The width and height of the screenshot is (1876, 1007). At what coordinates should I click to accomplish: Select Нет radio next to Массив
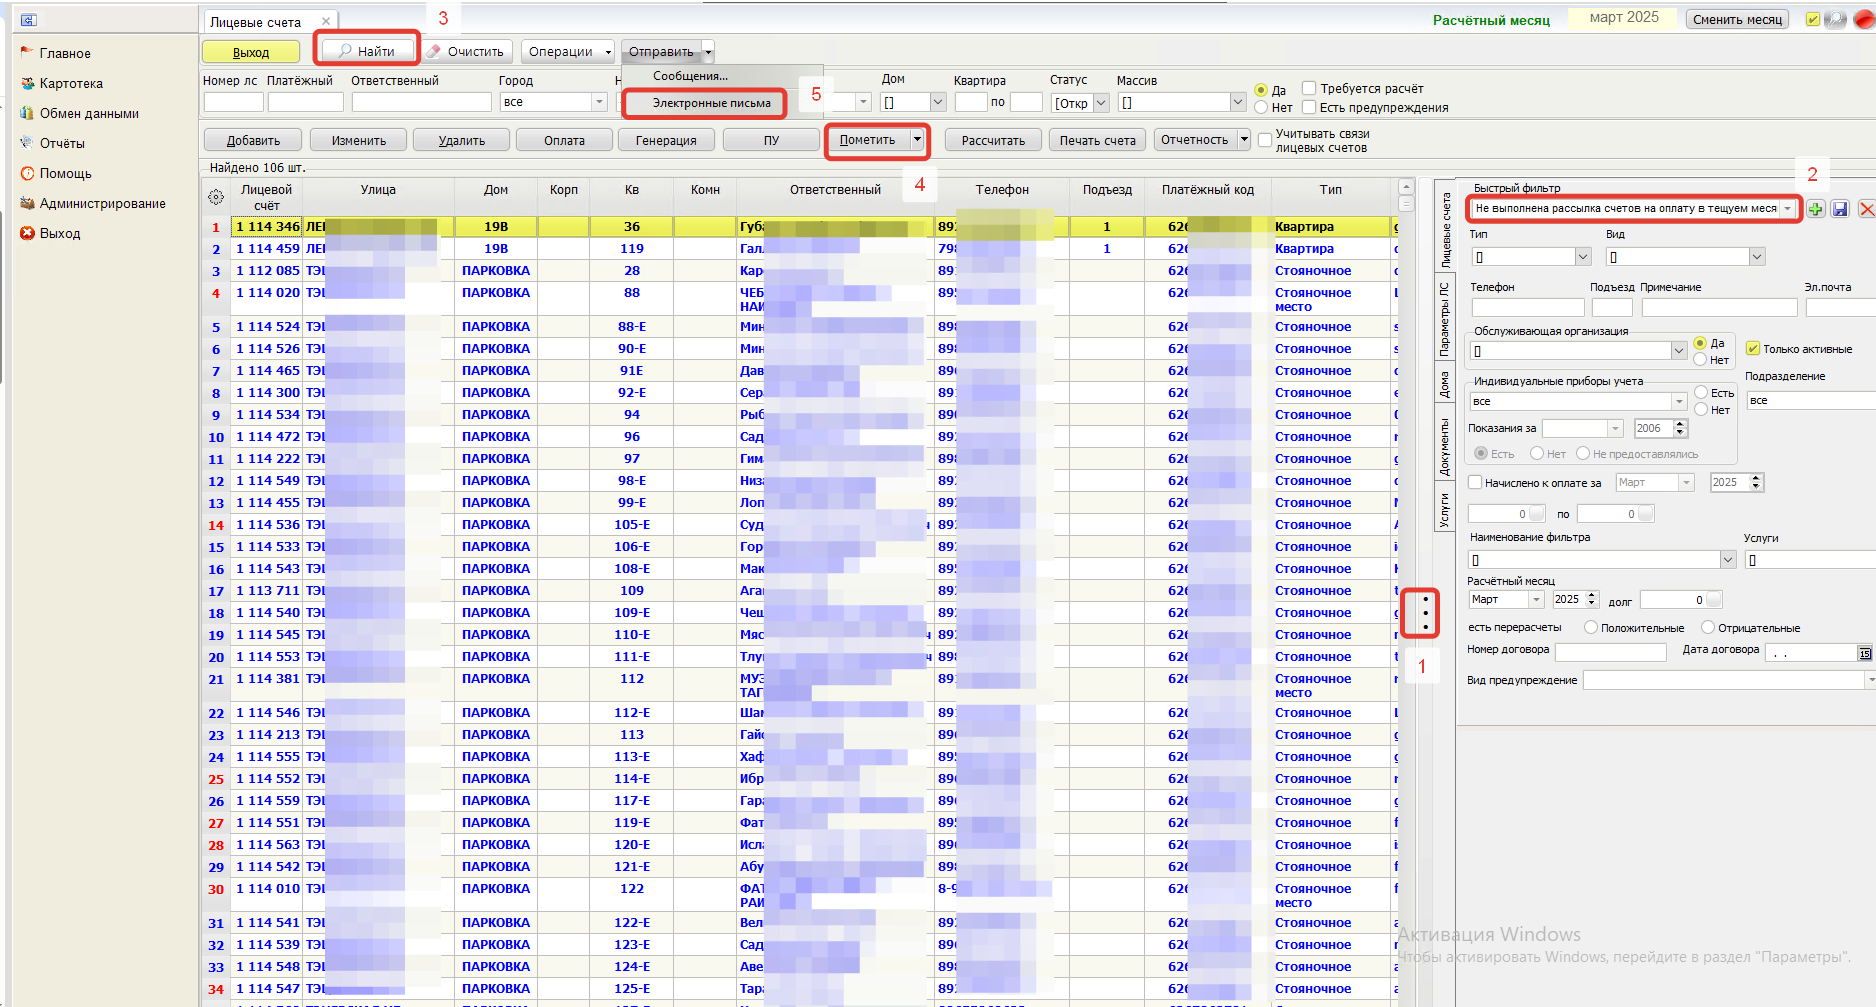point(1261,107)
